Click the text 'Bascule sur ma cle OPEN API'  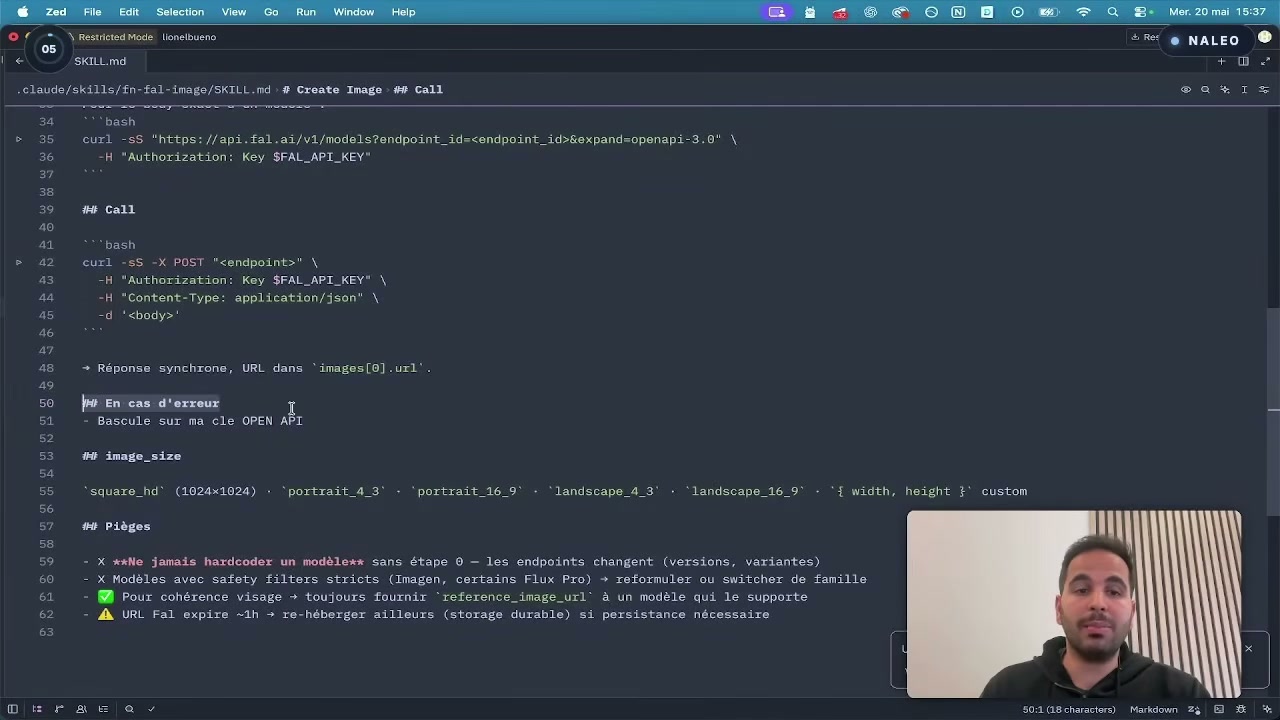click(200, 421)
